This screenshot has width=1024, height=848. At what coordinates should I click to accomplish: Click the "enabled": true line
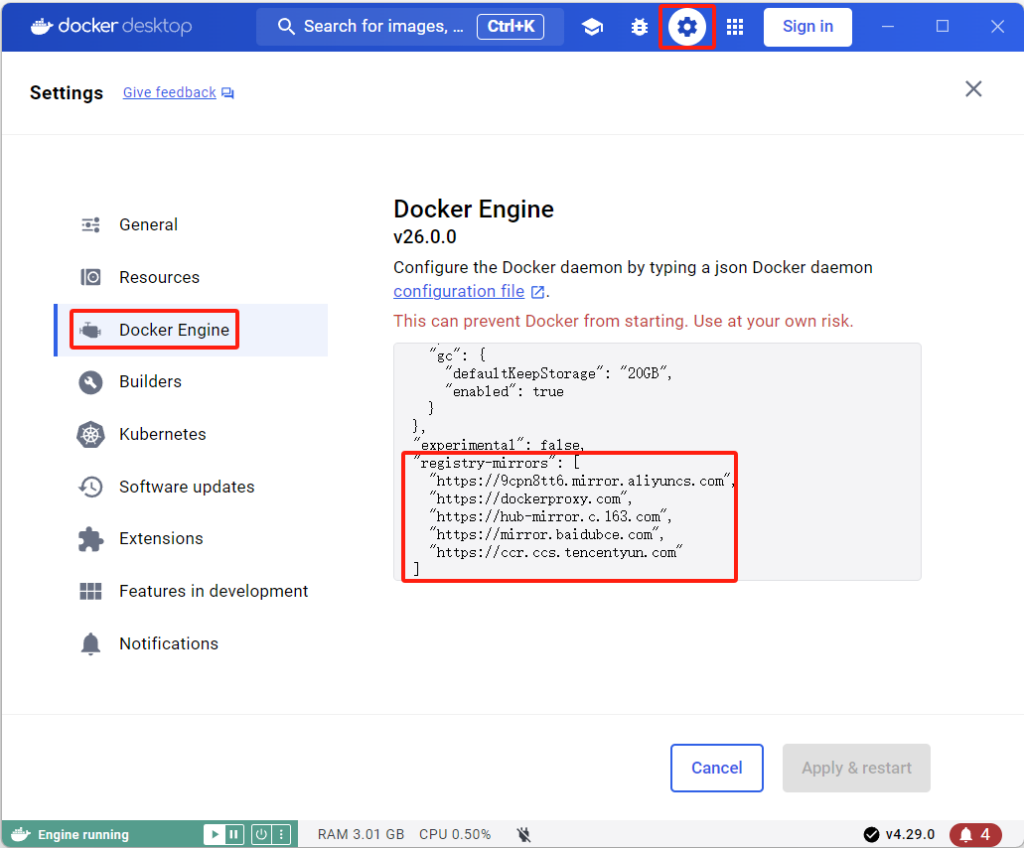(504, 391)
